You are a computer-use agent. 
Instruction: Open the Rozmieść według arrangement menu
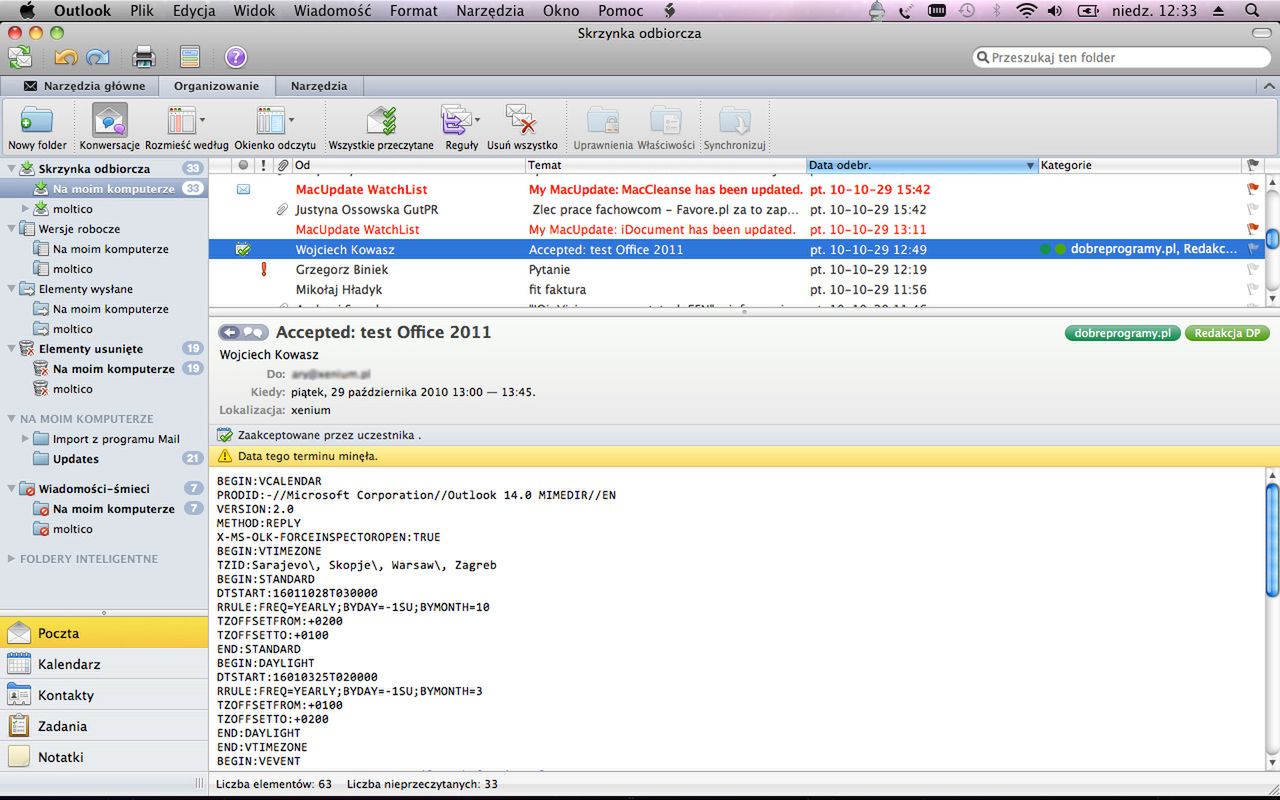[x=186, y=127]
